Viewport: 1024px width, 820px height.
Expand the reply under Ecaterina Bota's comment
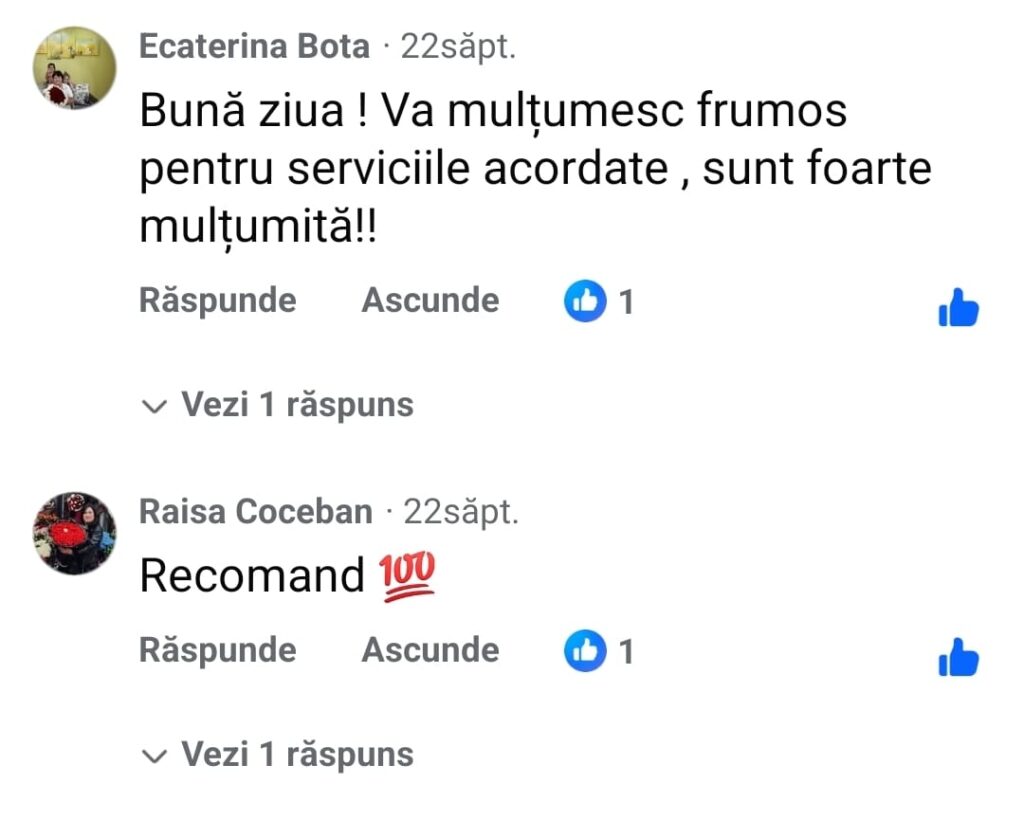(278, 405)
